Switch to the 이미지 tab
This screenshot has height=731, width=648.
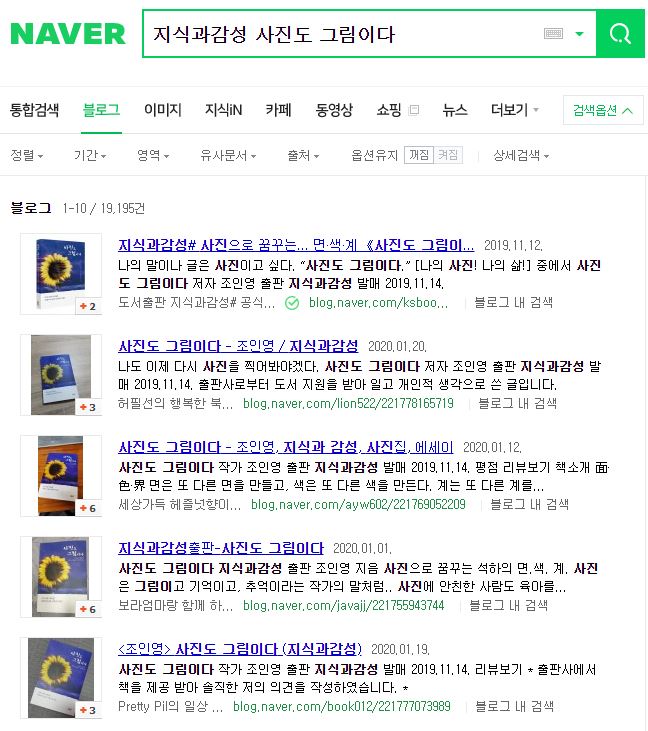pyautogui.click(x=162, y=110)
